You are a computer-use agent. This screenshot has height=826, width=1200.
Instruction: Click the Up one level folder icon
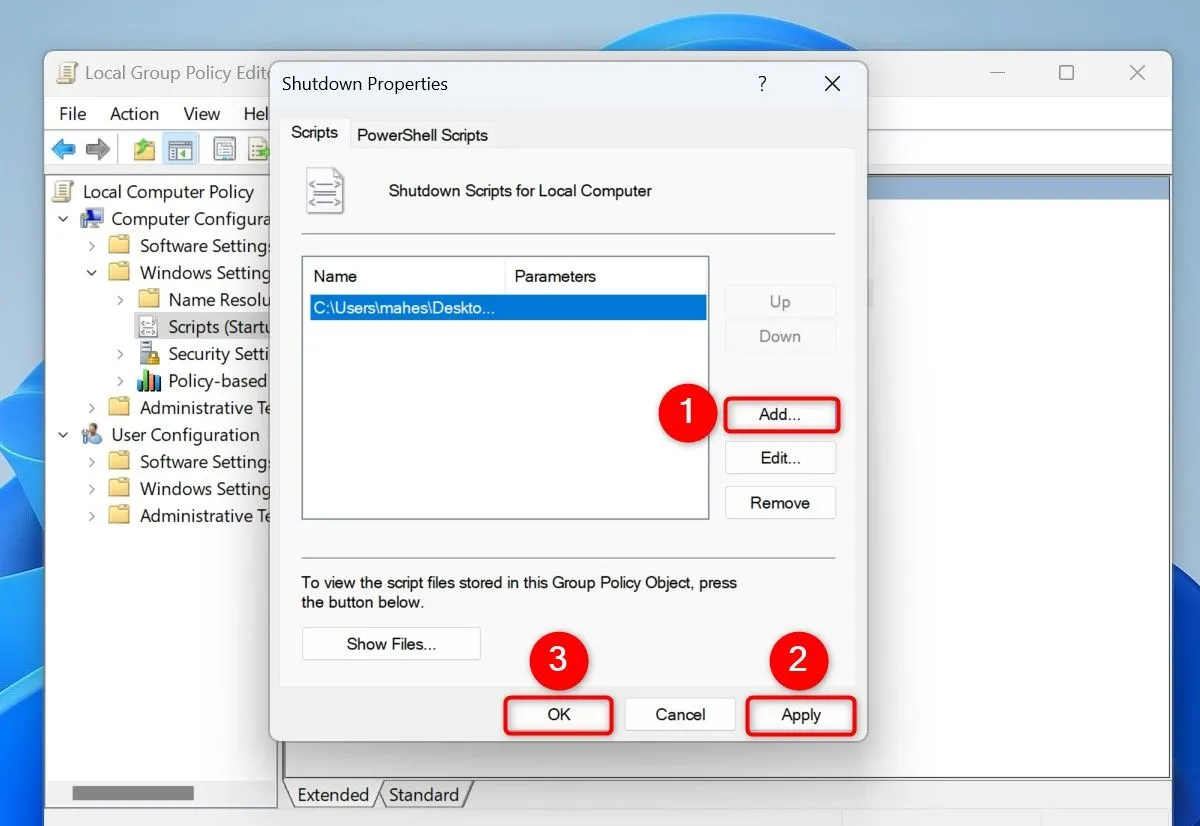click(x=142, y=148)
